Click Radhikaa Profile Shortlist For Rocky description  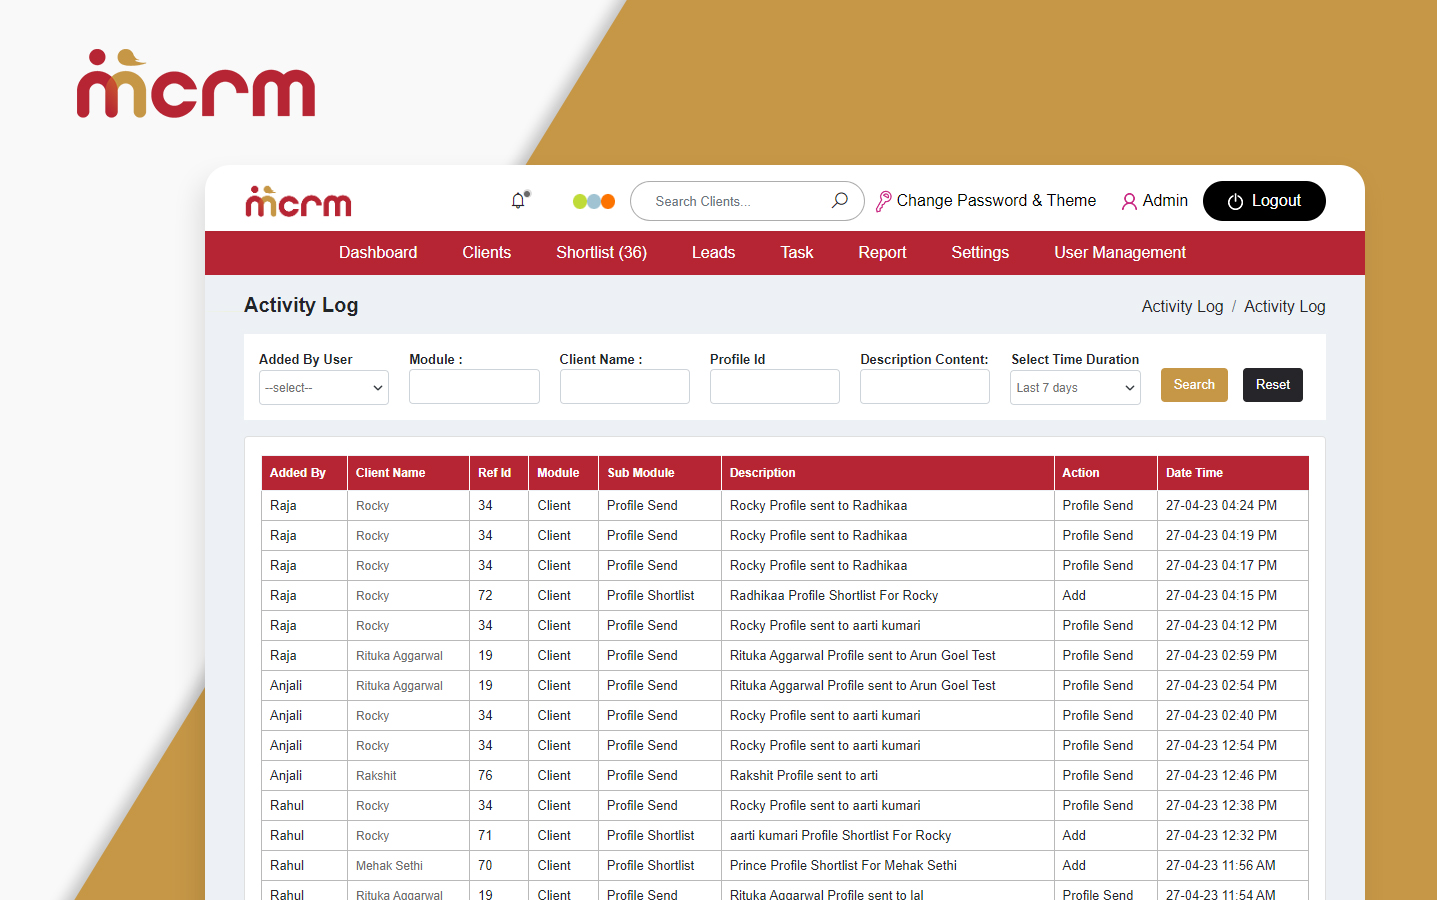pyautogui.click(x=834, y=595)
